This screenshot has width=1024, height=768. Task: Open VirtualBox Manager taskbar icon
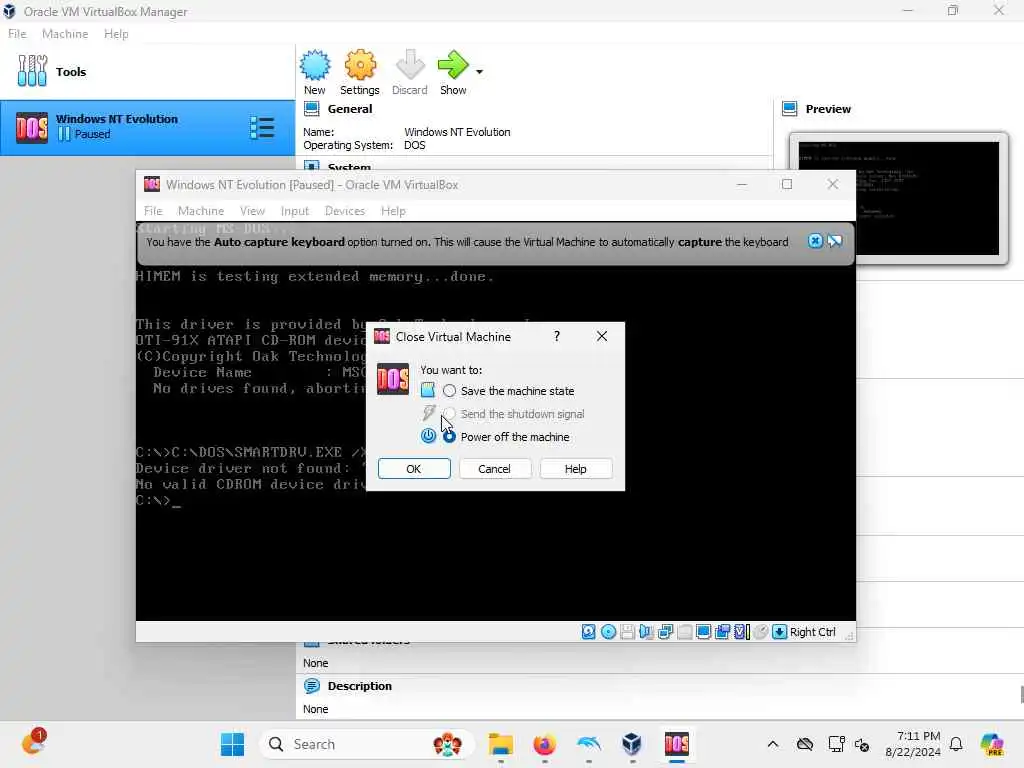pyautogui.click(x=632, y=744)
